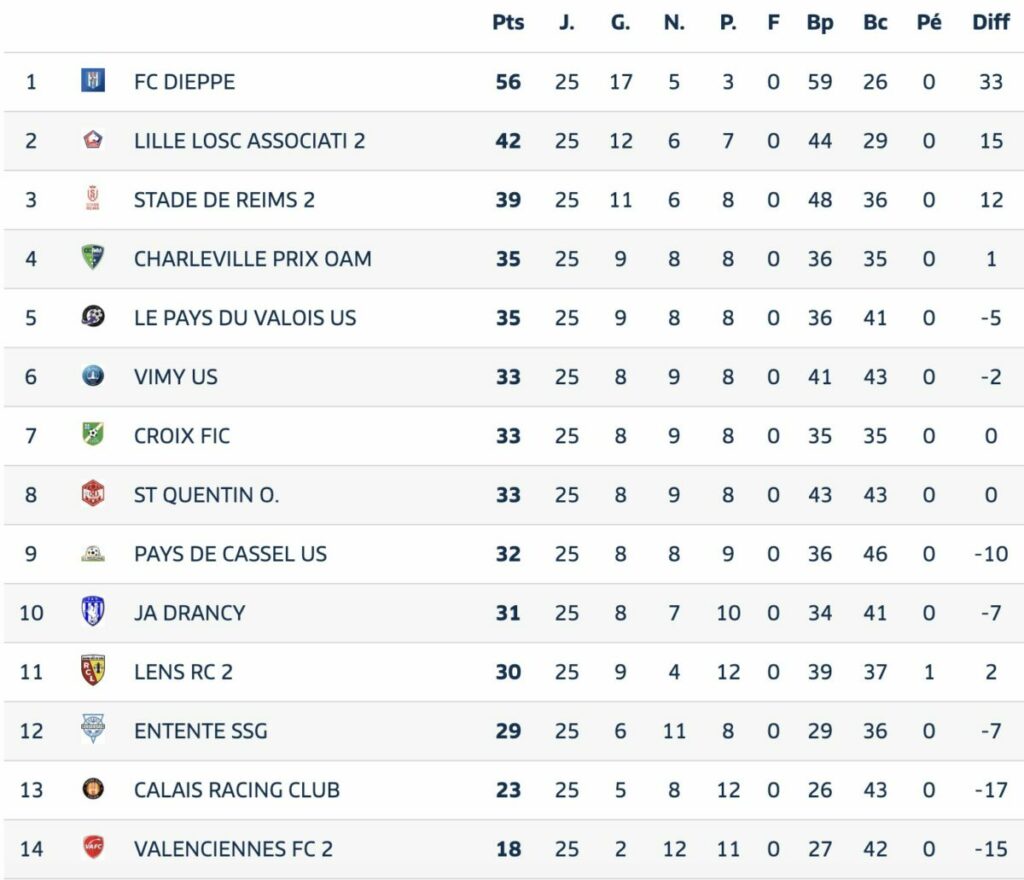Open the FC DIEPPE team name
Screen dimensions: 1024x880
point(184,82)
